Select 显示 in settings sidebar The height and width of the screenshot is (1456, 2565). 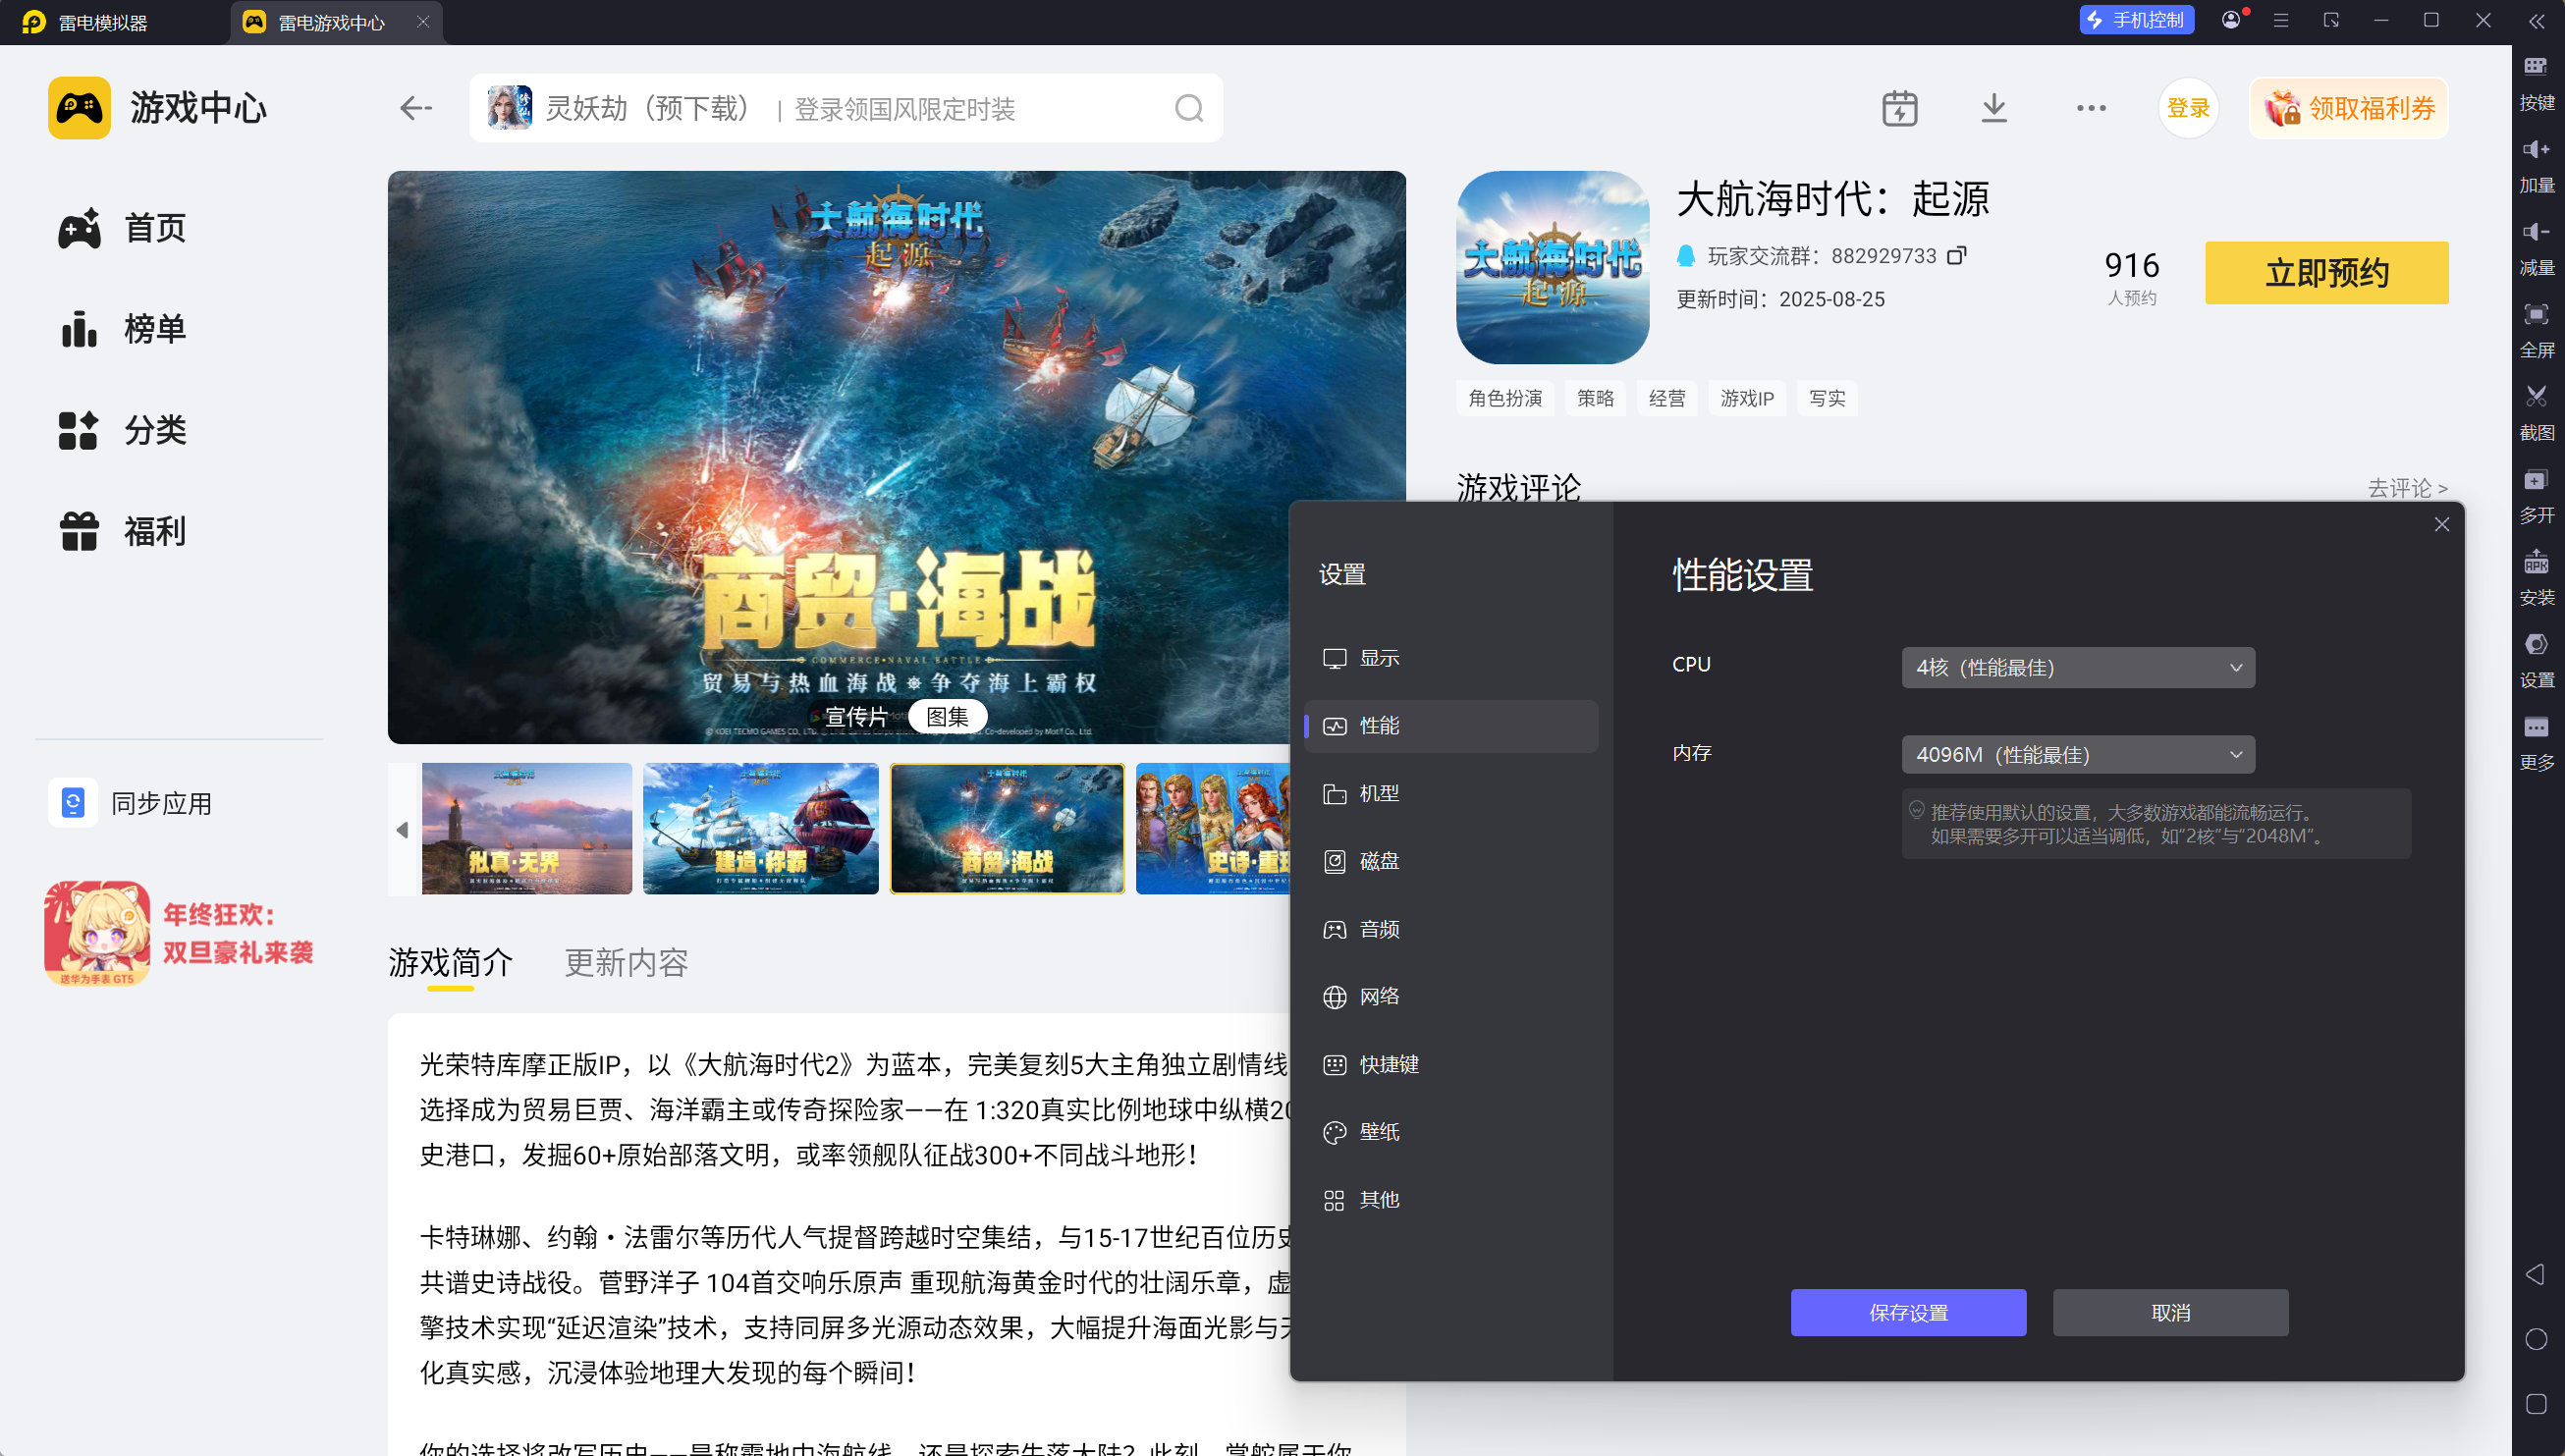[1378, 658]
